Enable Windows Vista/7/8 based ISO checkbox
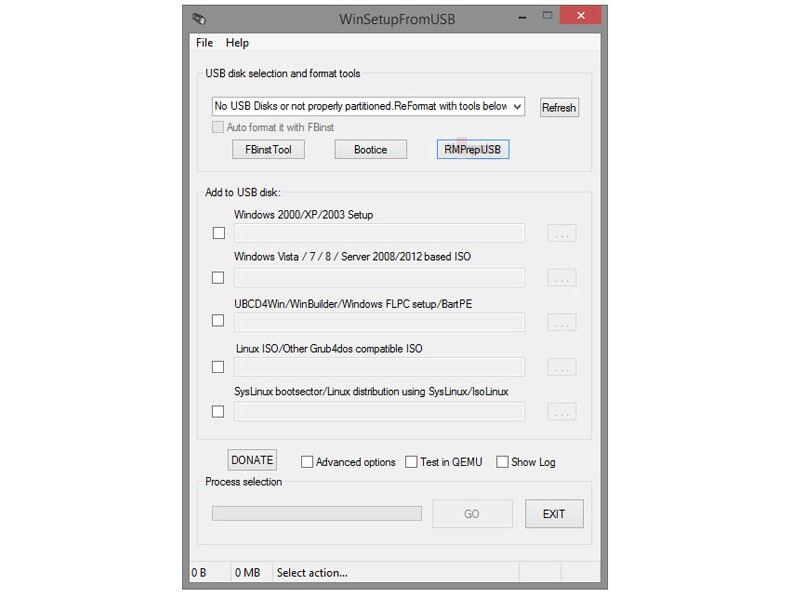794x598 pixels. 218,277
